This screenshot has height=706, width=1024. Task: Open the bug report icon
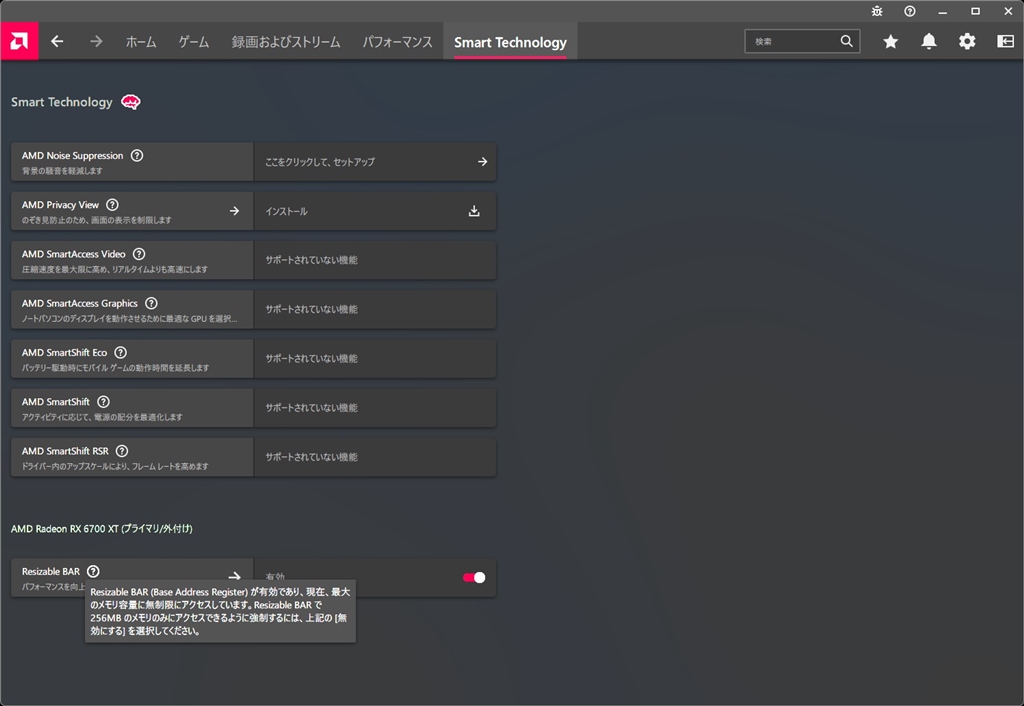coord(877,11)
